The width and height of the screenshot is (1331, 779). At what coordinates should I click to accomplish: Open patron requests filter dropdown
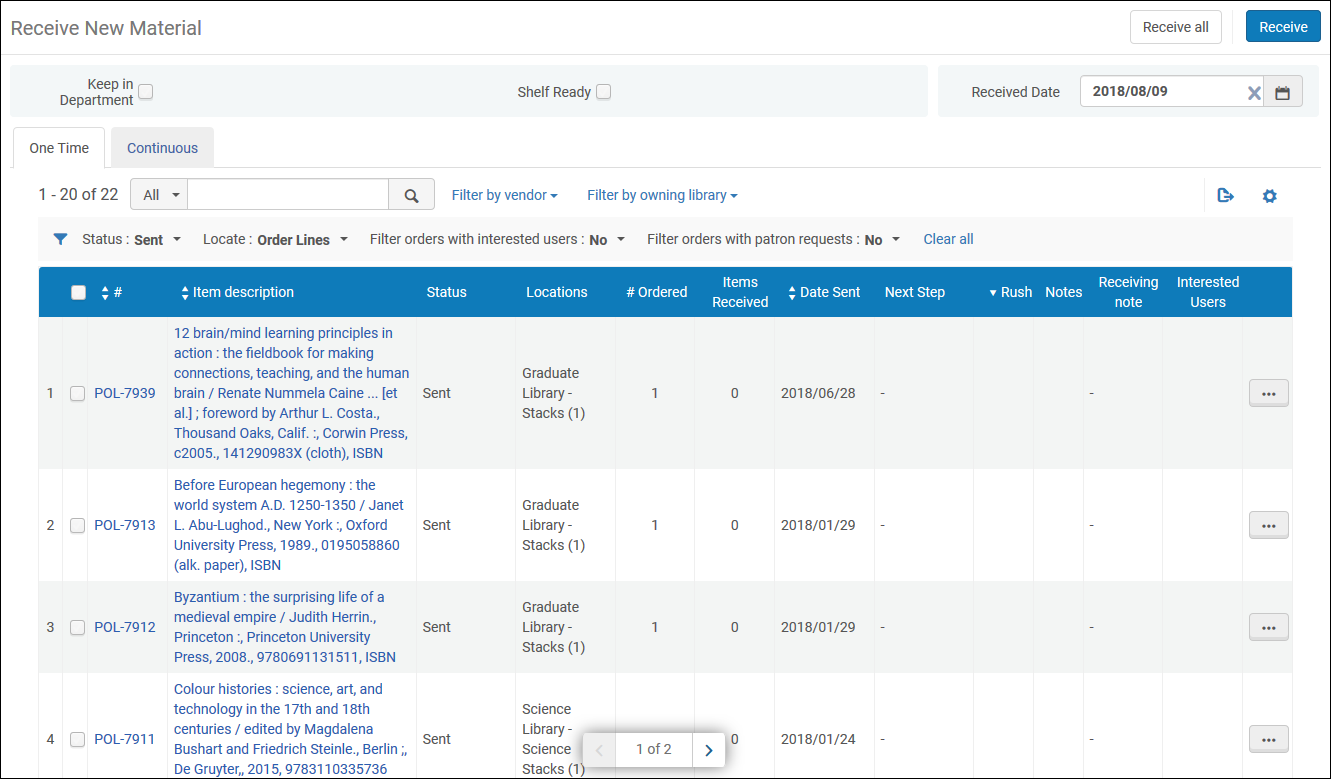pos(773,240)
